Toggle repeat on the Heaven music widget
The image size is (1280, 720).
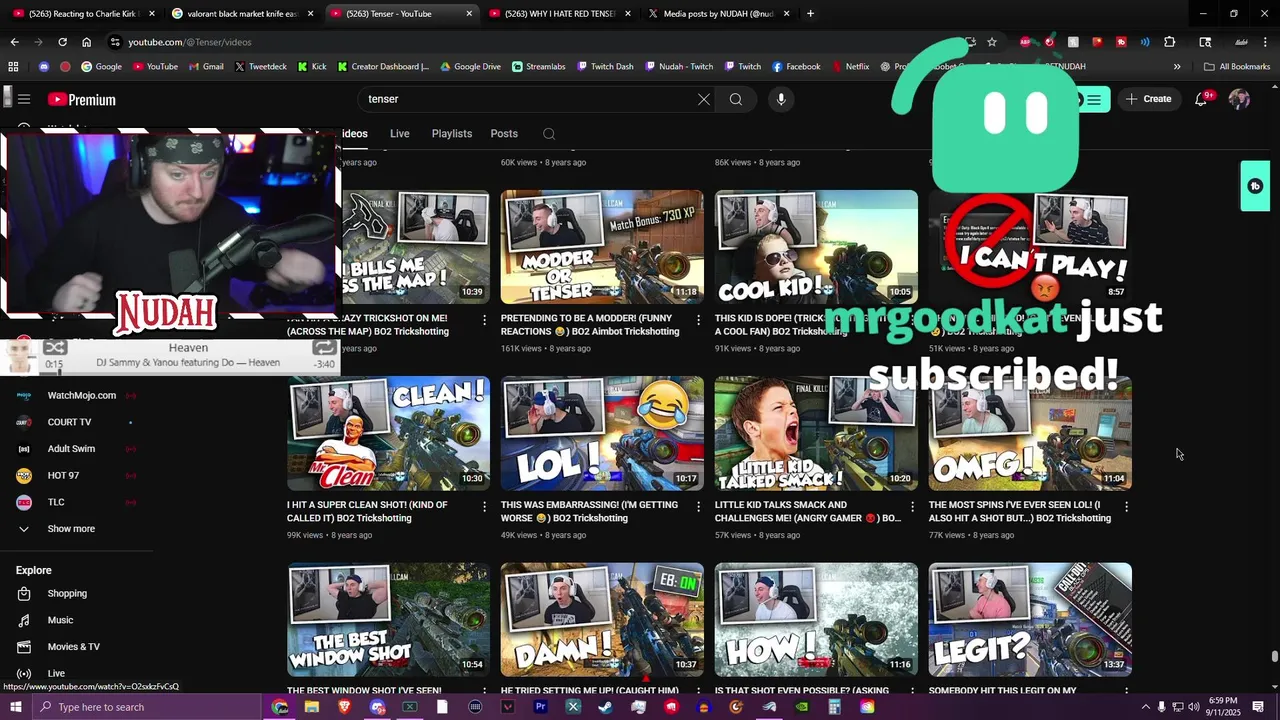tap(324, 347)
